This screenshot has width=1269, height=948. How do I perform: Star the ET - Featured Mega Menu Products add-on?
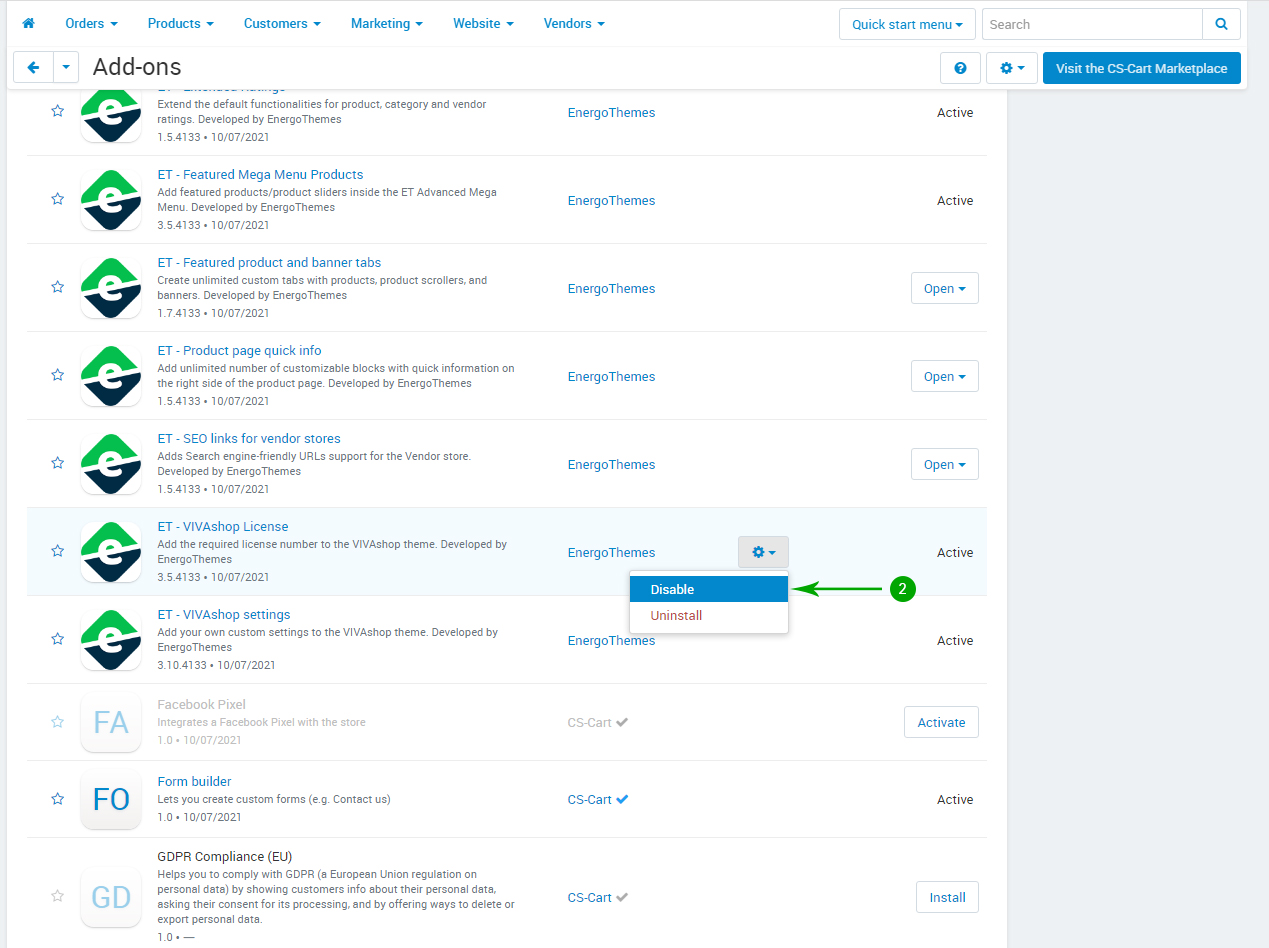57,199
